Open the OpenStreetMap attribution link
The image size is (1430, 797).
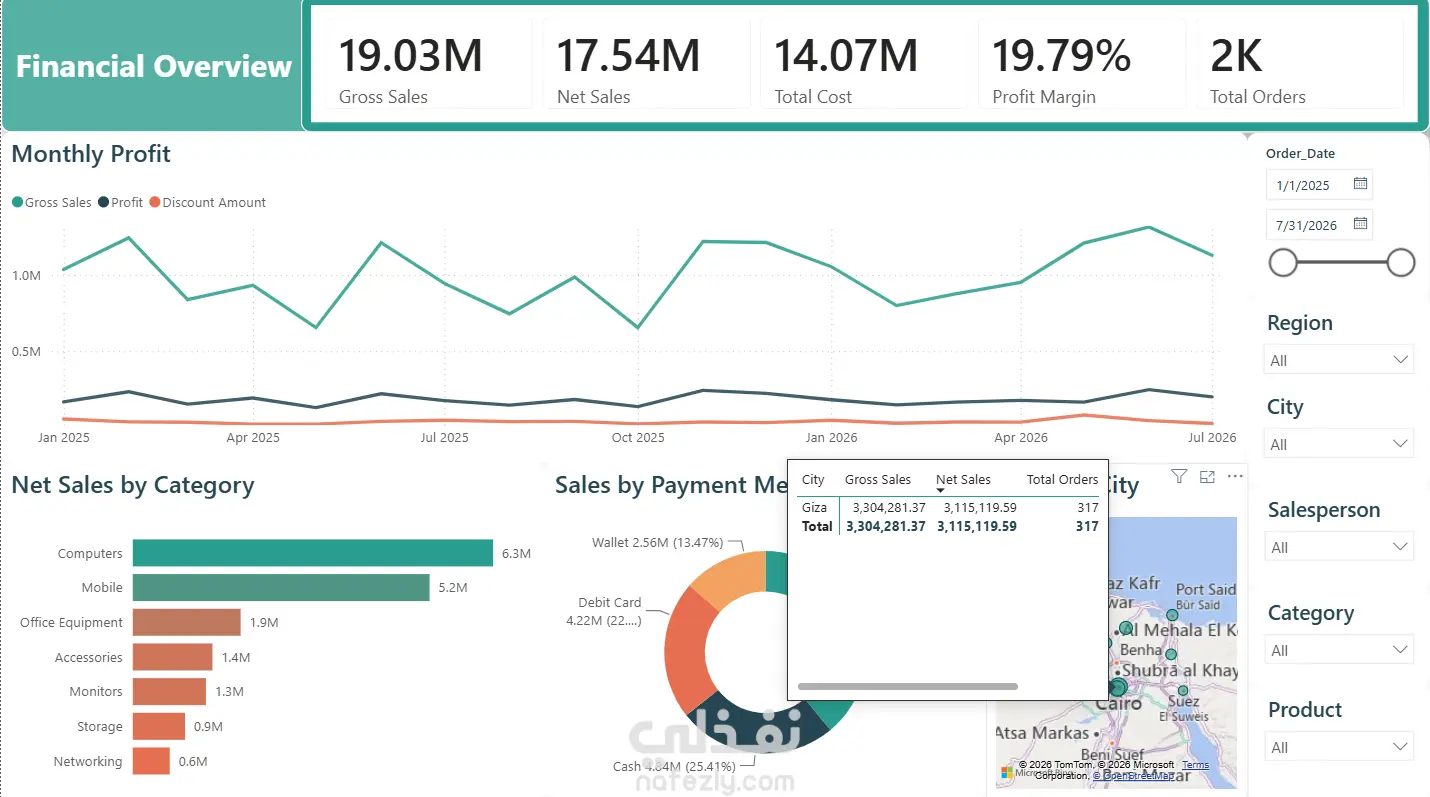[1133, 775]
